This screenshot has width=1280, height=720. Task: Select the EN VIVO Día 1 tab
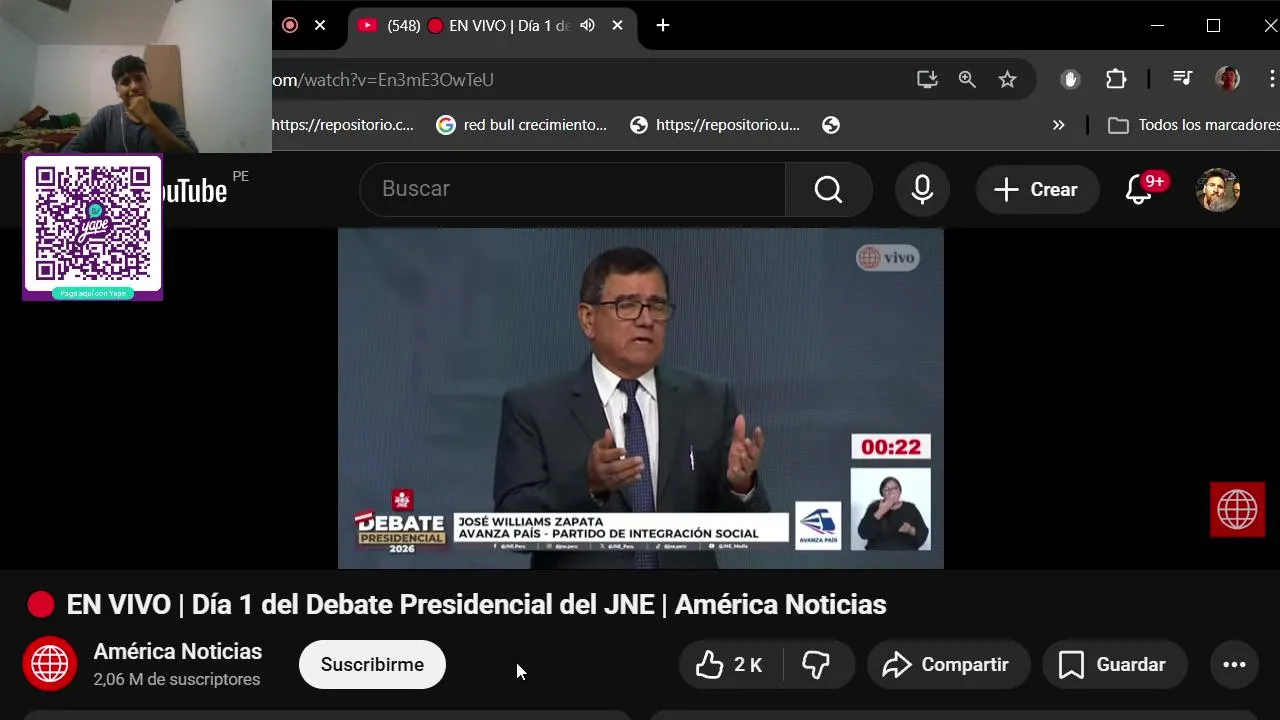point(490,26)
